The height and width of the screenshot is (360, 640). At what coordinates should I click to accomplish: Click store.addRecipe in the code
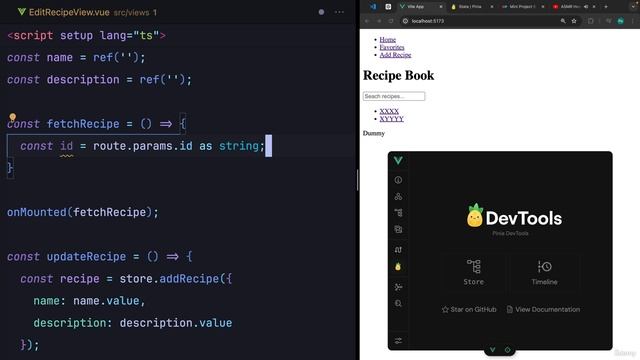[169, 279]
